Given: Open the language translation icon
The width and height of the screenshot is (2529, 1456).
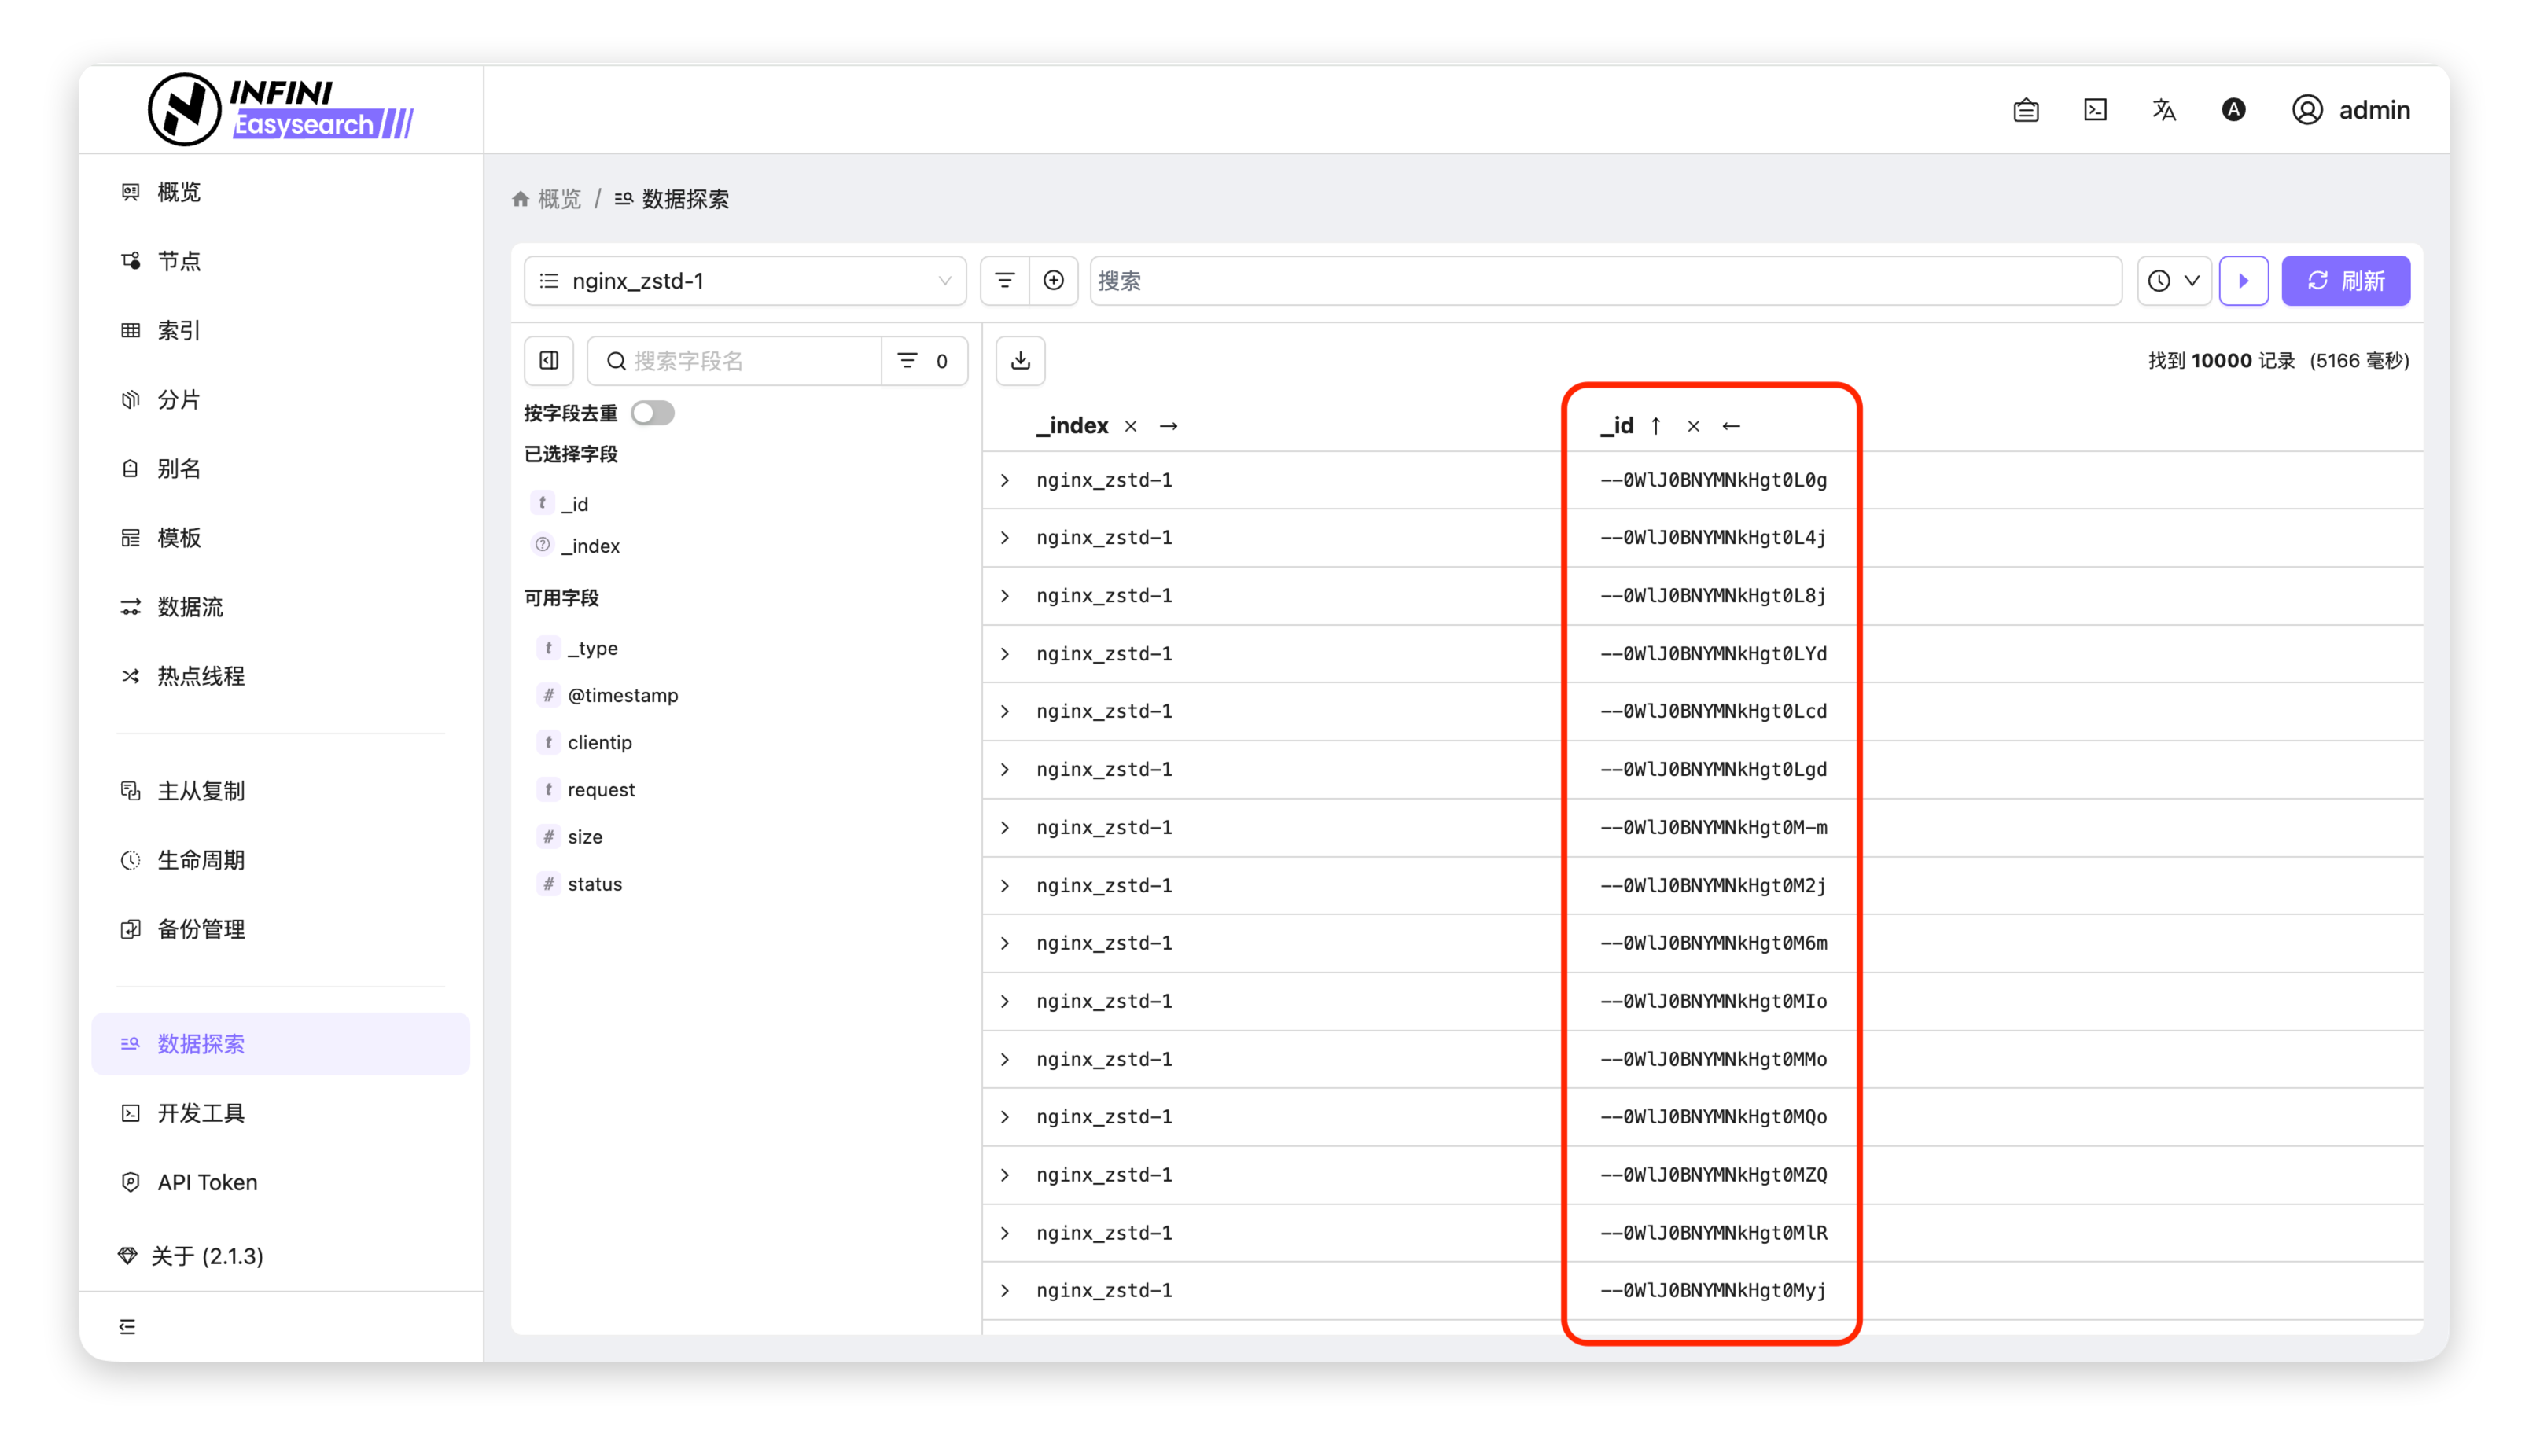Looking at the screenshot, I should pyautogui.click(x=2164, y=110).
